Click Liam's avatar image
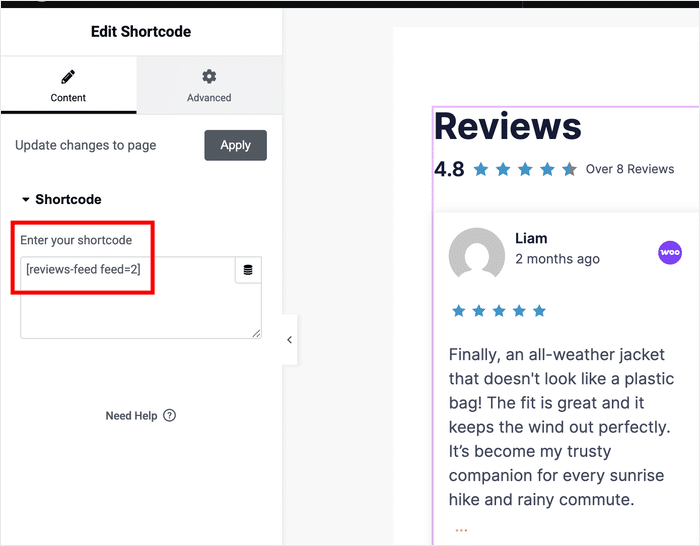The height and width of the screenshot is (546, 700). [x=476, y=253]
